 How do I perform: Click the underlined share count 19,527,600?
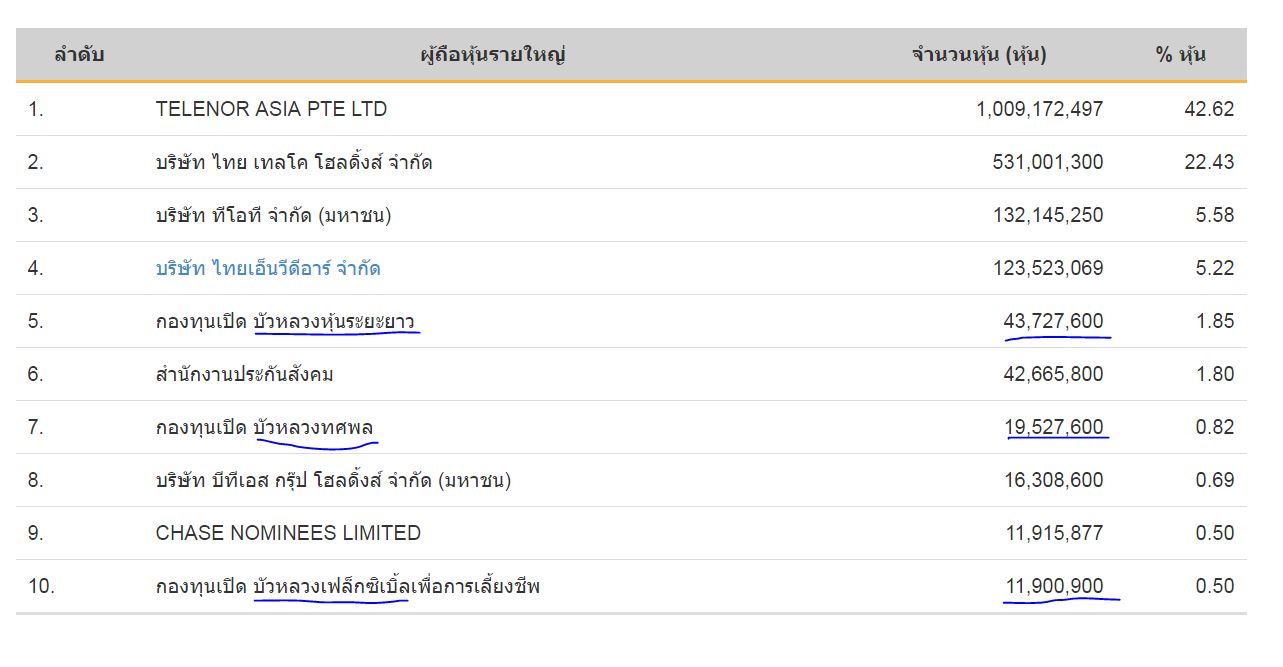point(1053,427)
